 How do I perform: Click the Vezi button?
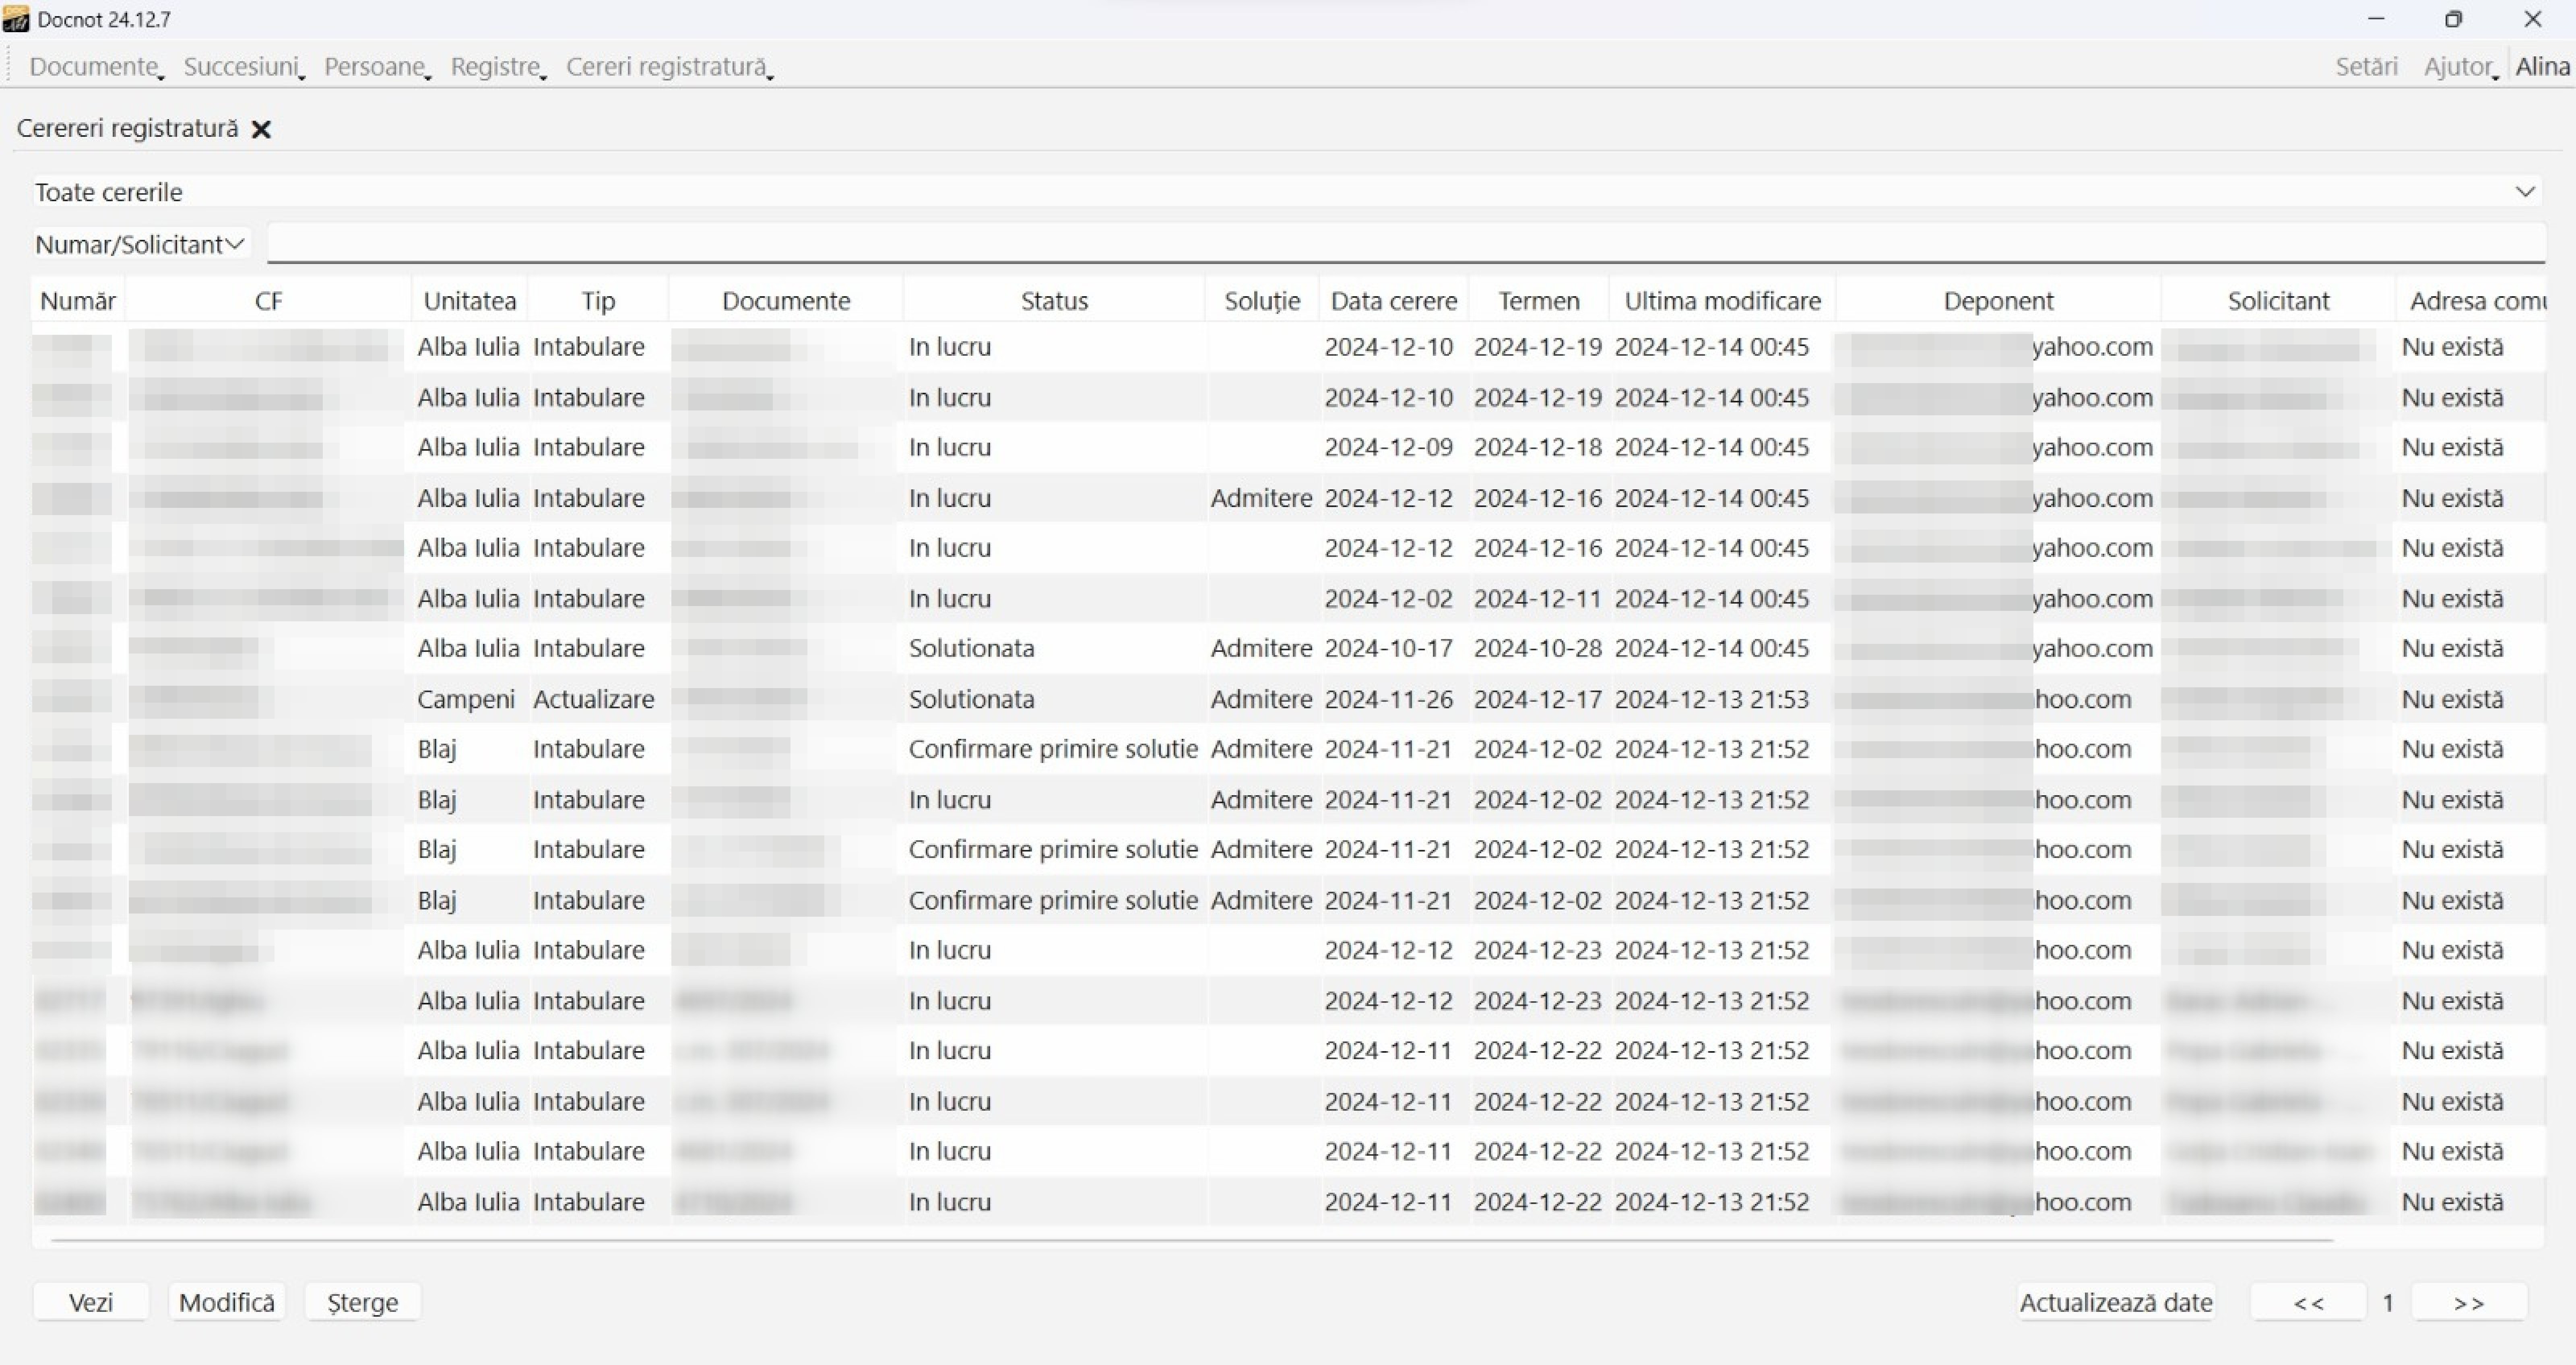(90, 1302)
